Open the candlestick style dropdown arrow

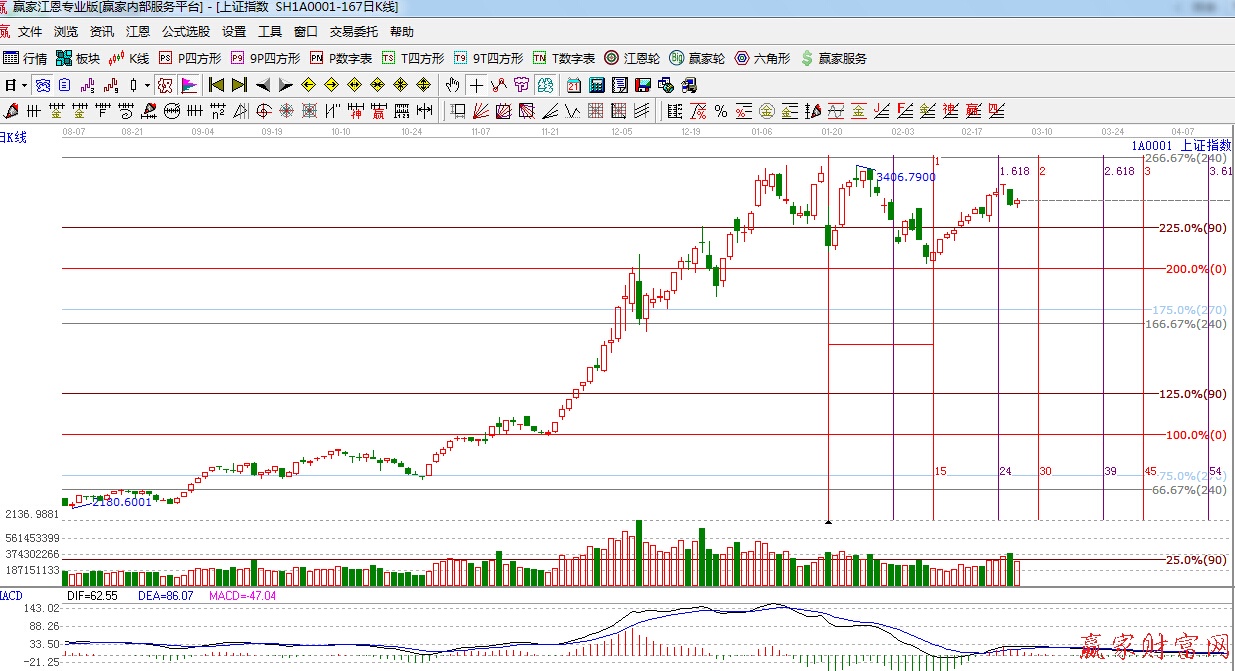click(147, 85)
